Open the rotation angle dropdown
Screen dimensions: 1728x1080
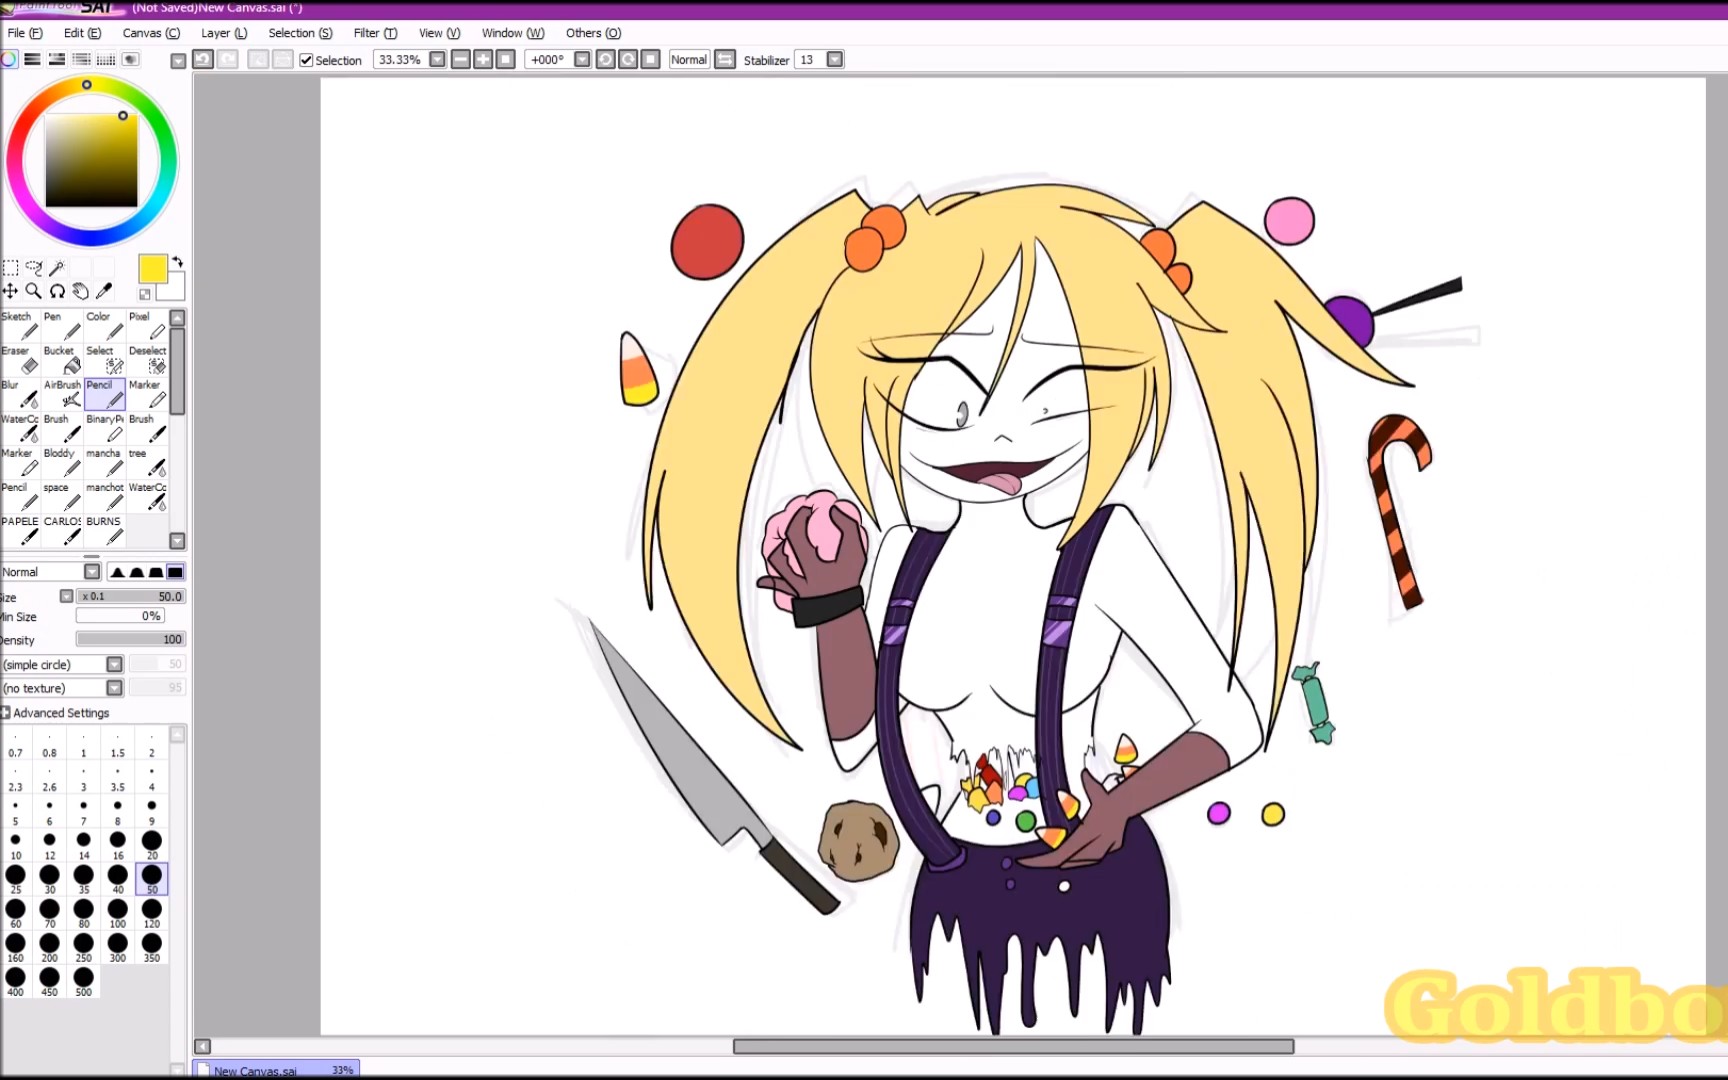[x=582, y=60]
